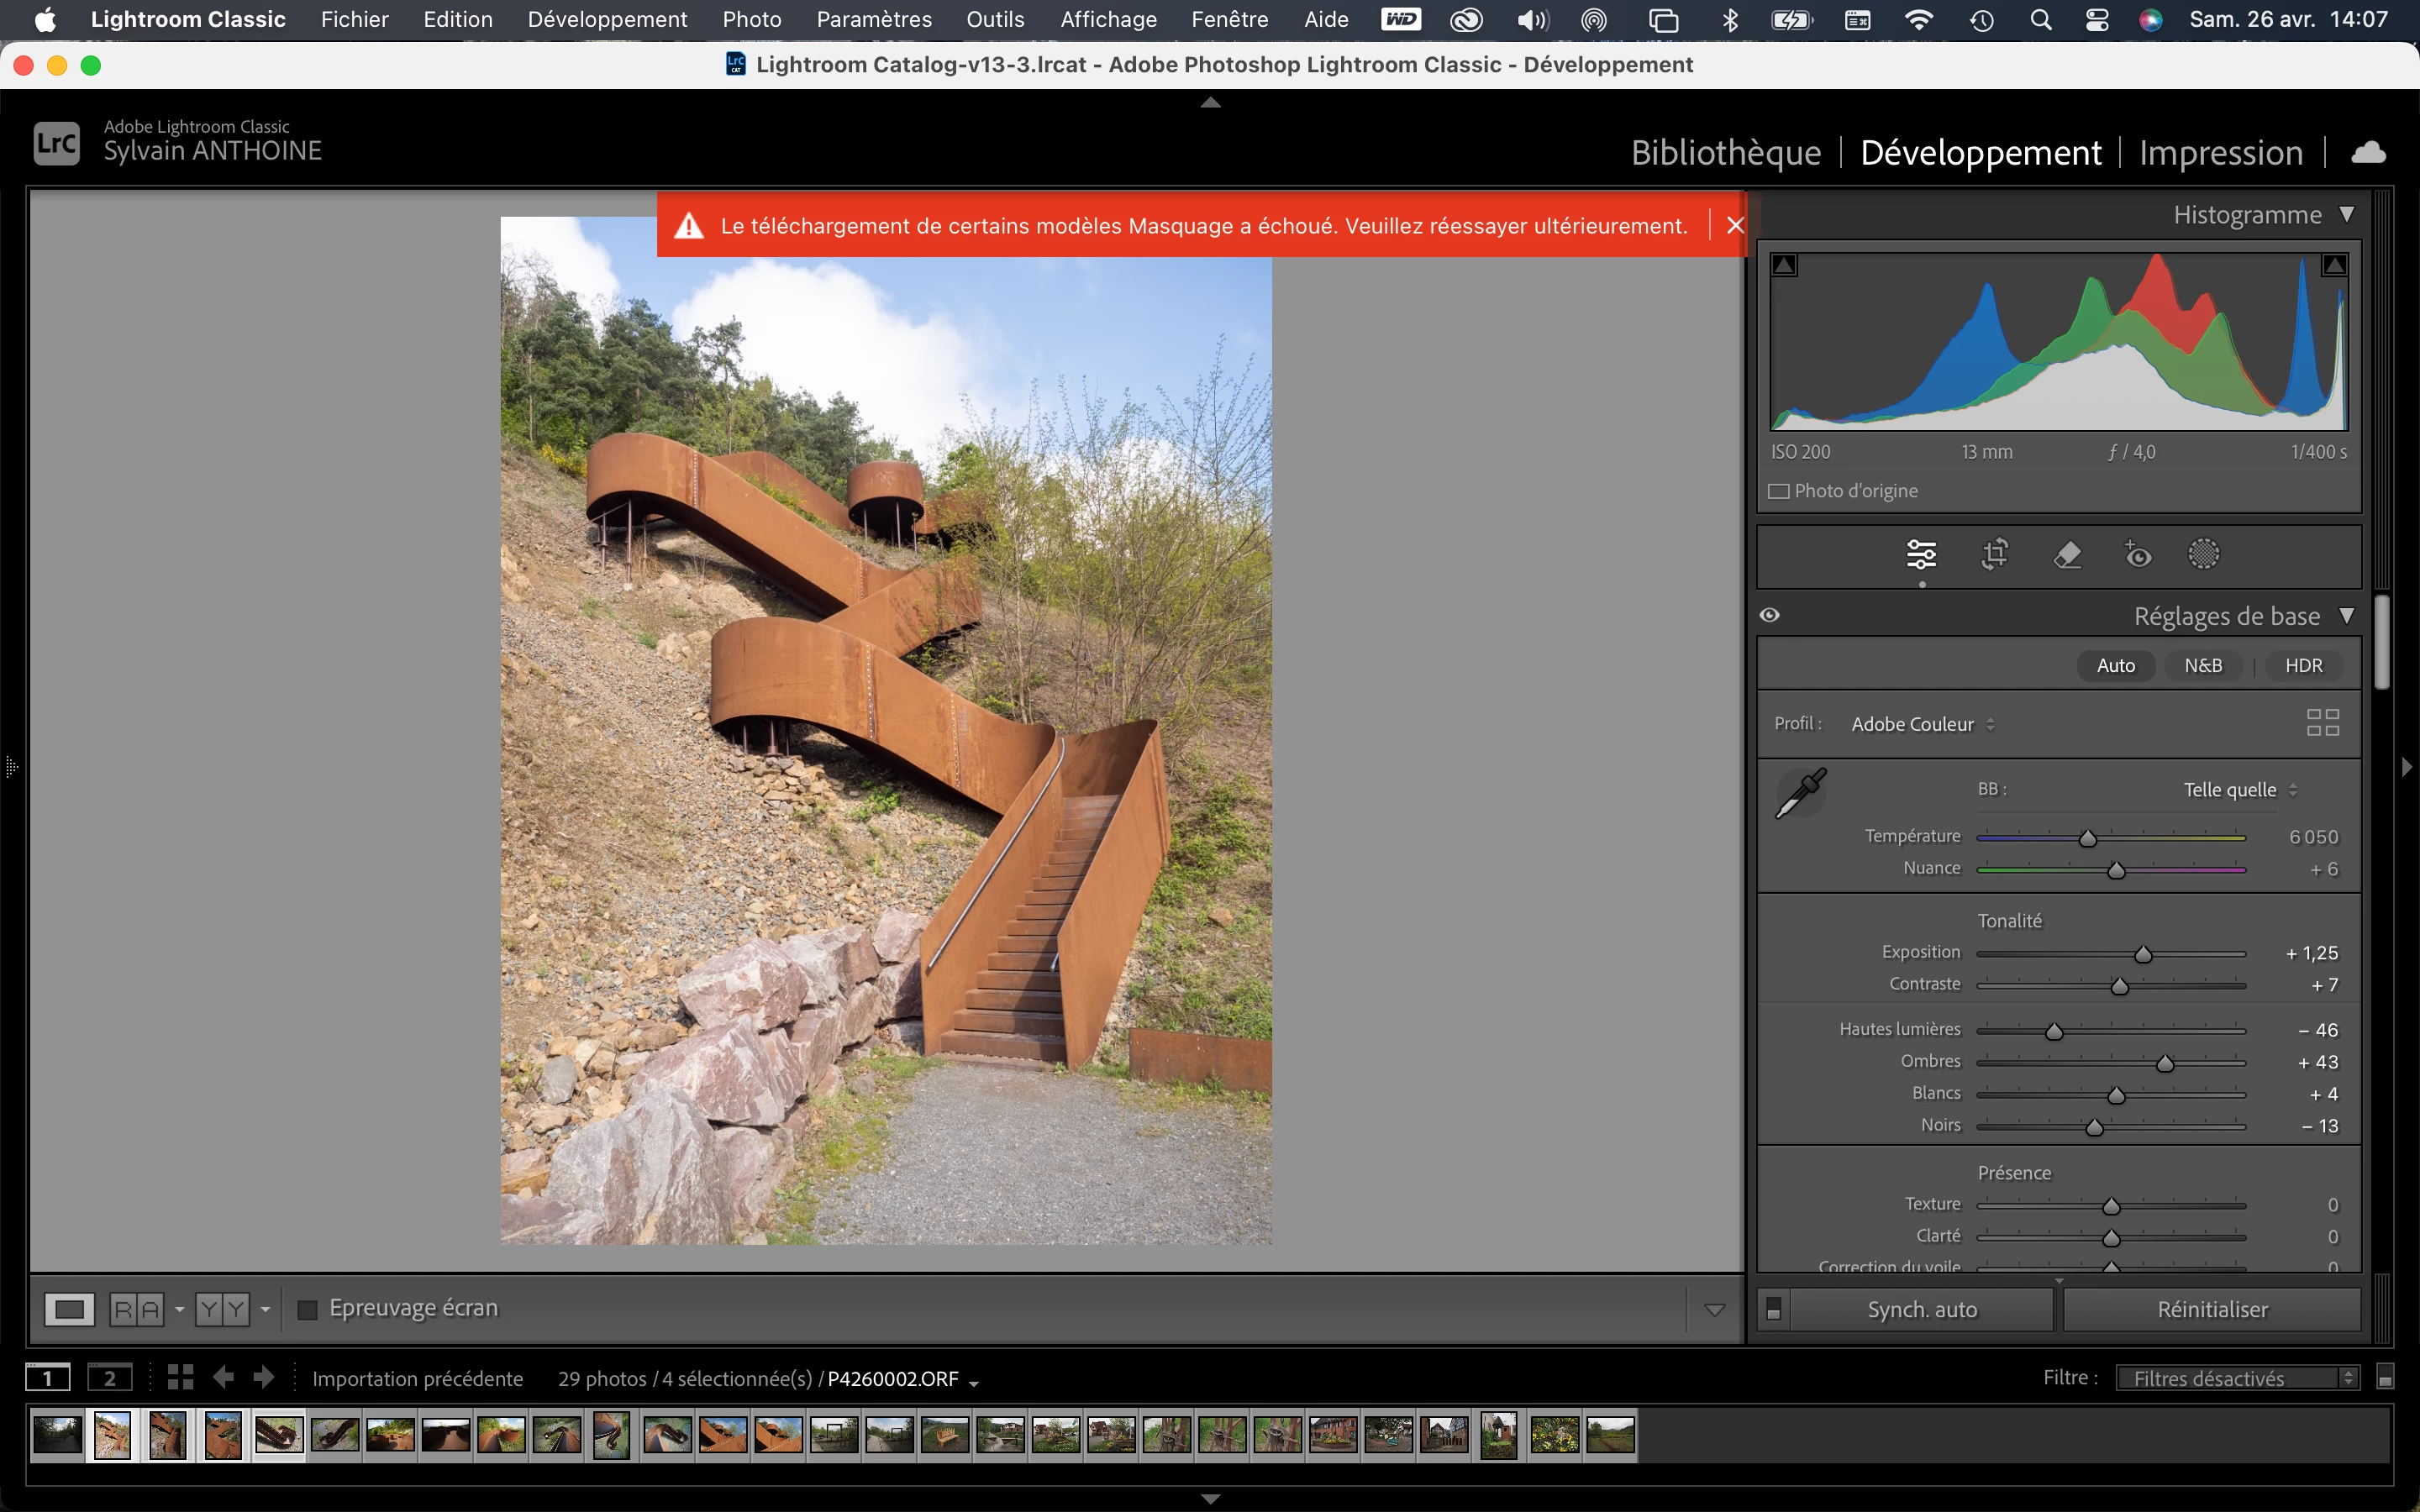Open the Paramètres menu
Viewport: 2420px width, 1512px height.
tap(873, 19)
